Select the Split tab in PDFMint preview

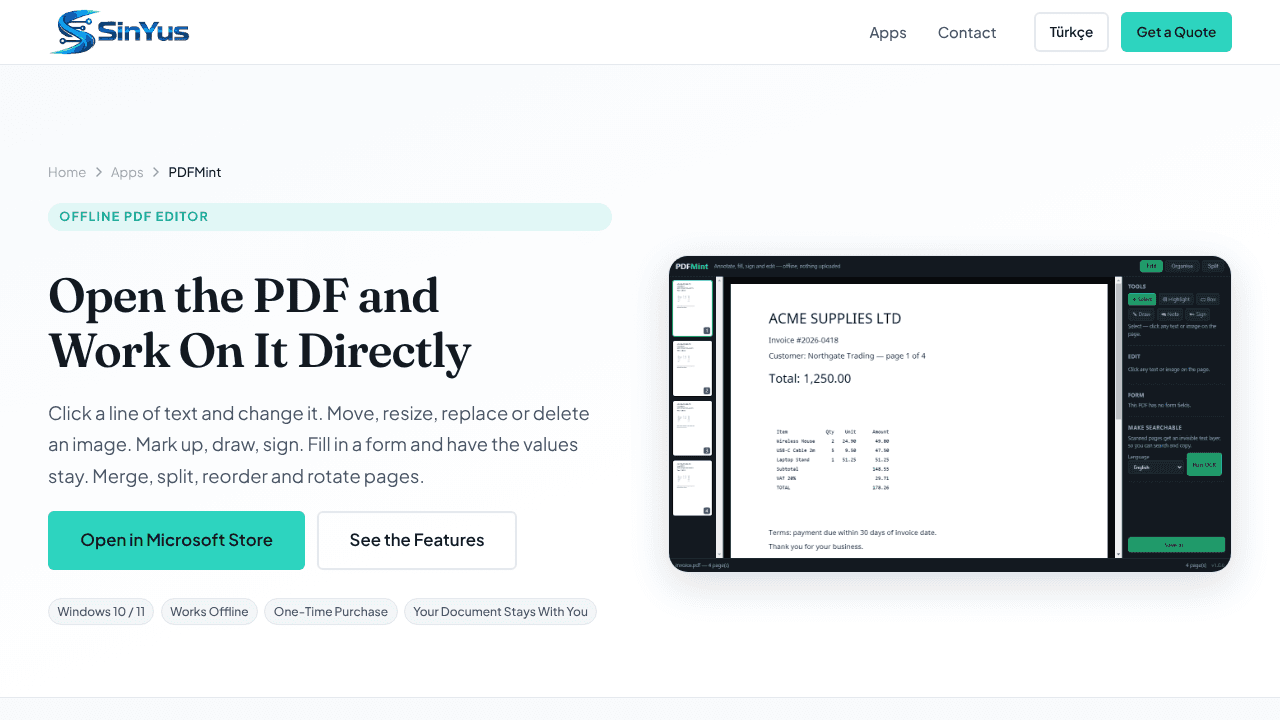coord(1213,266)
